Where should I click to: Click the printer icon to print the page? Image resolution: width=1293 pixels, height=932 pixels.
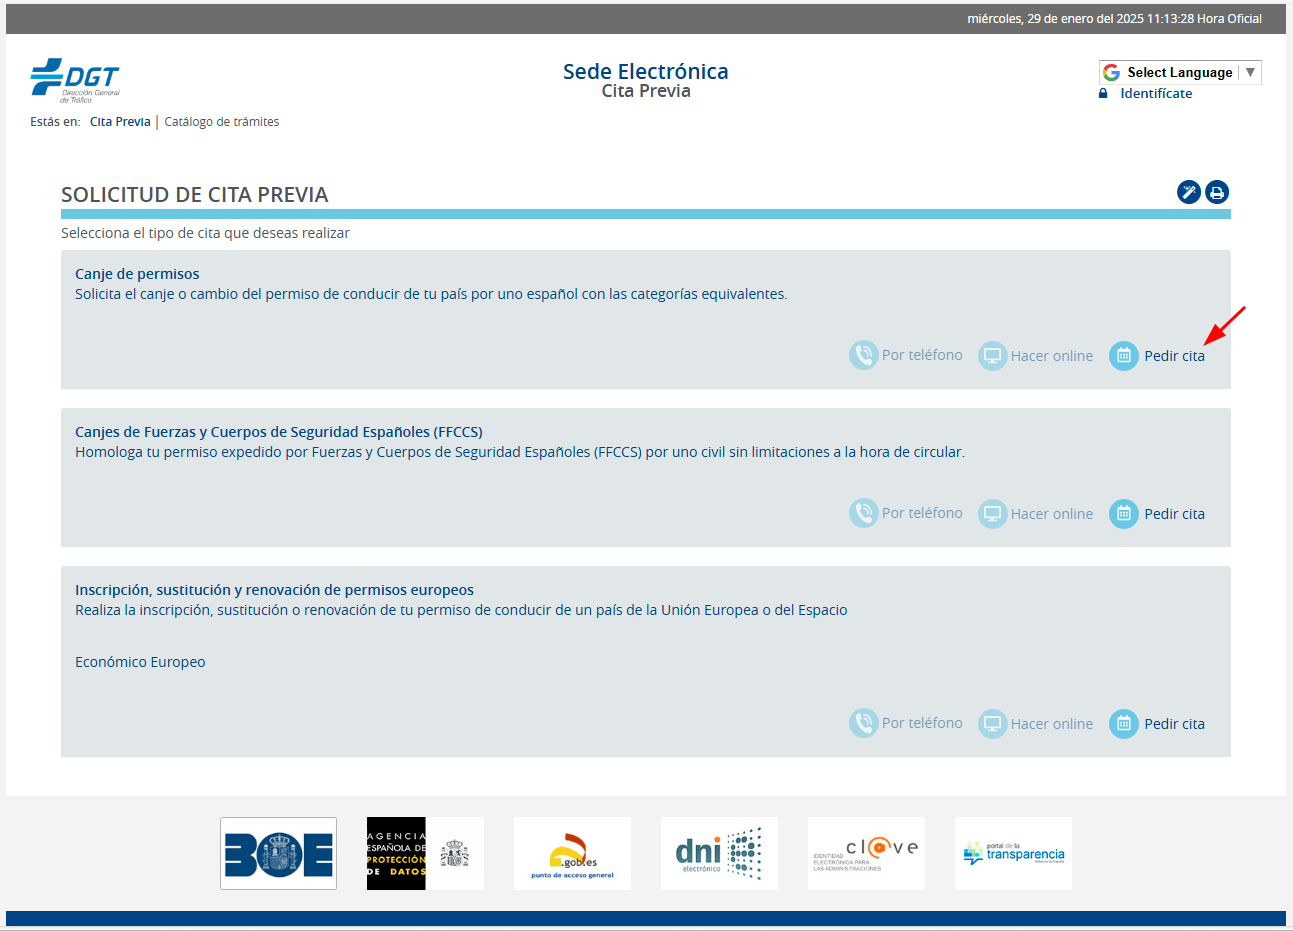[1216, 192]
